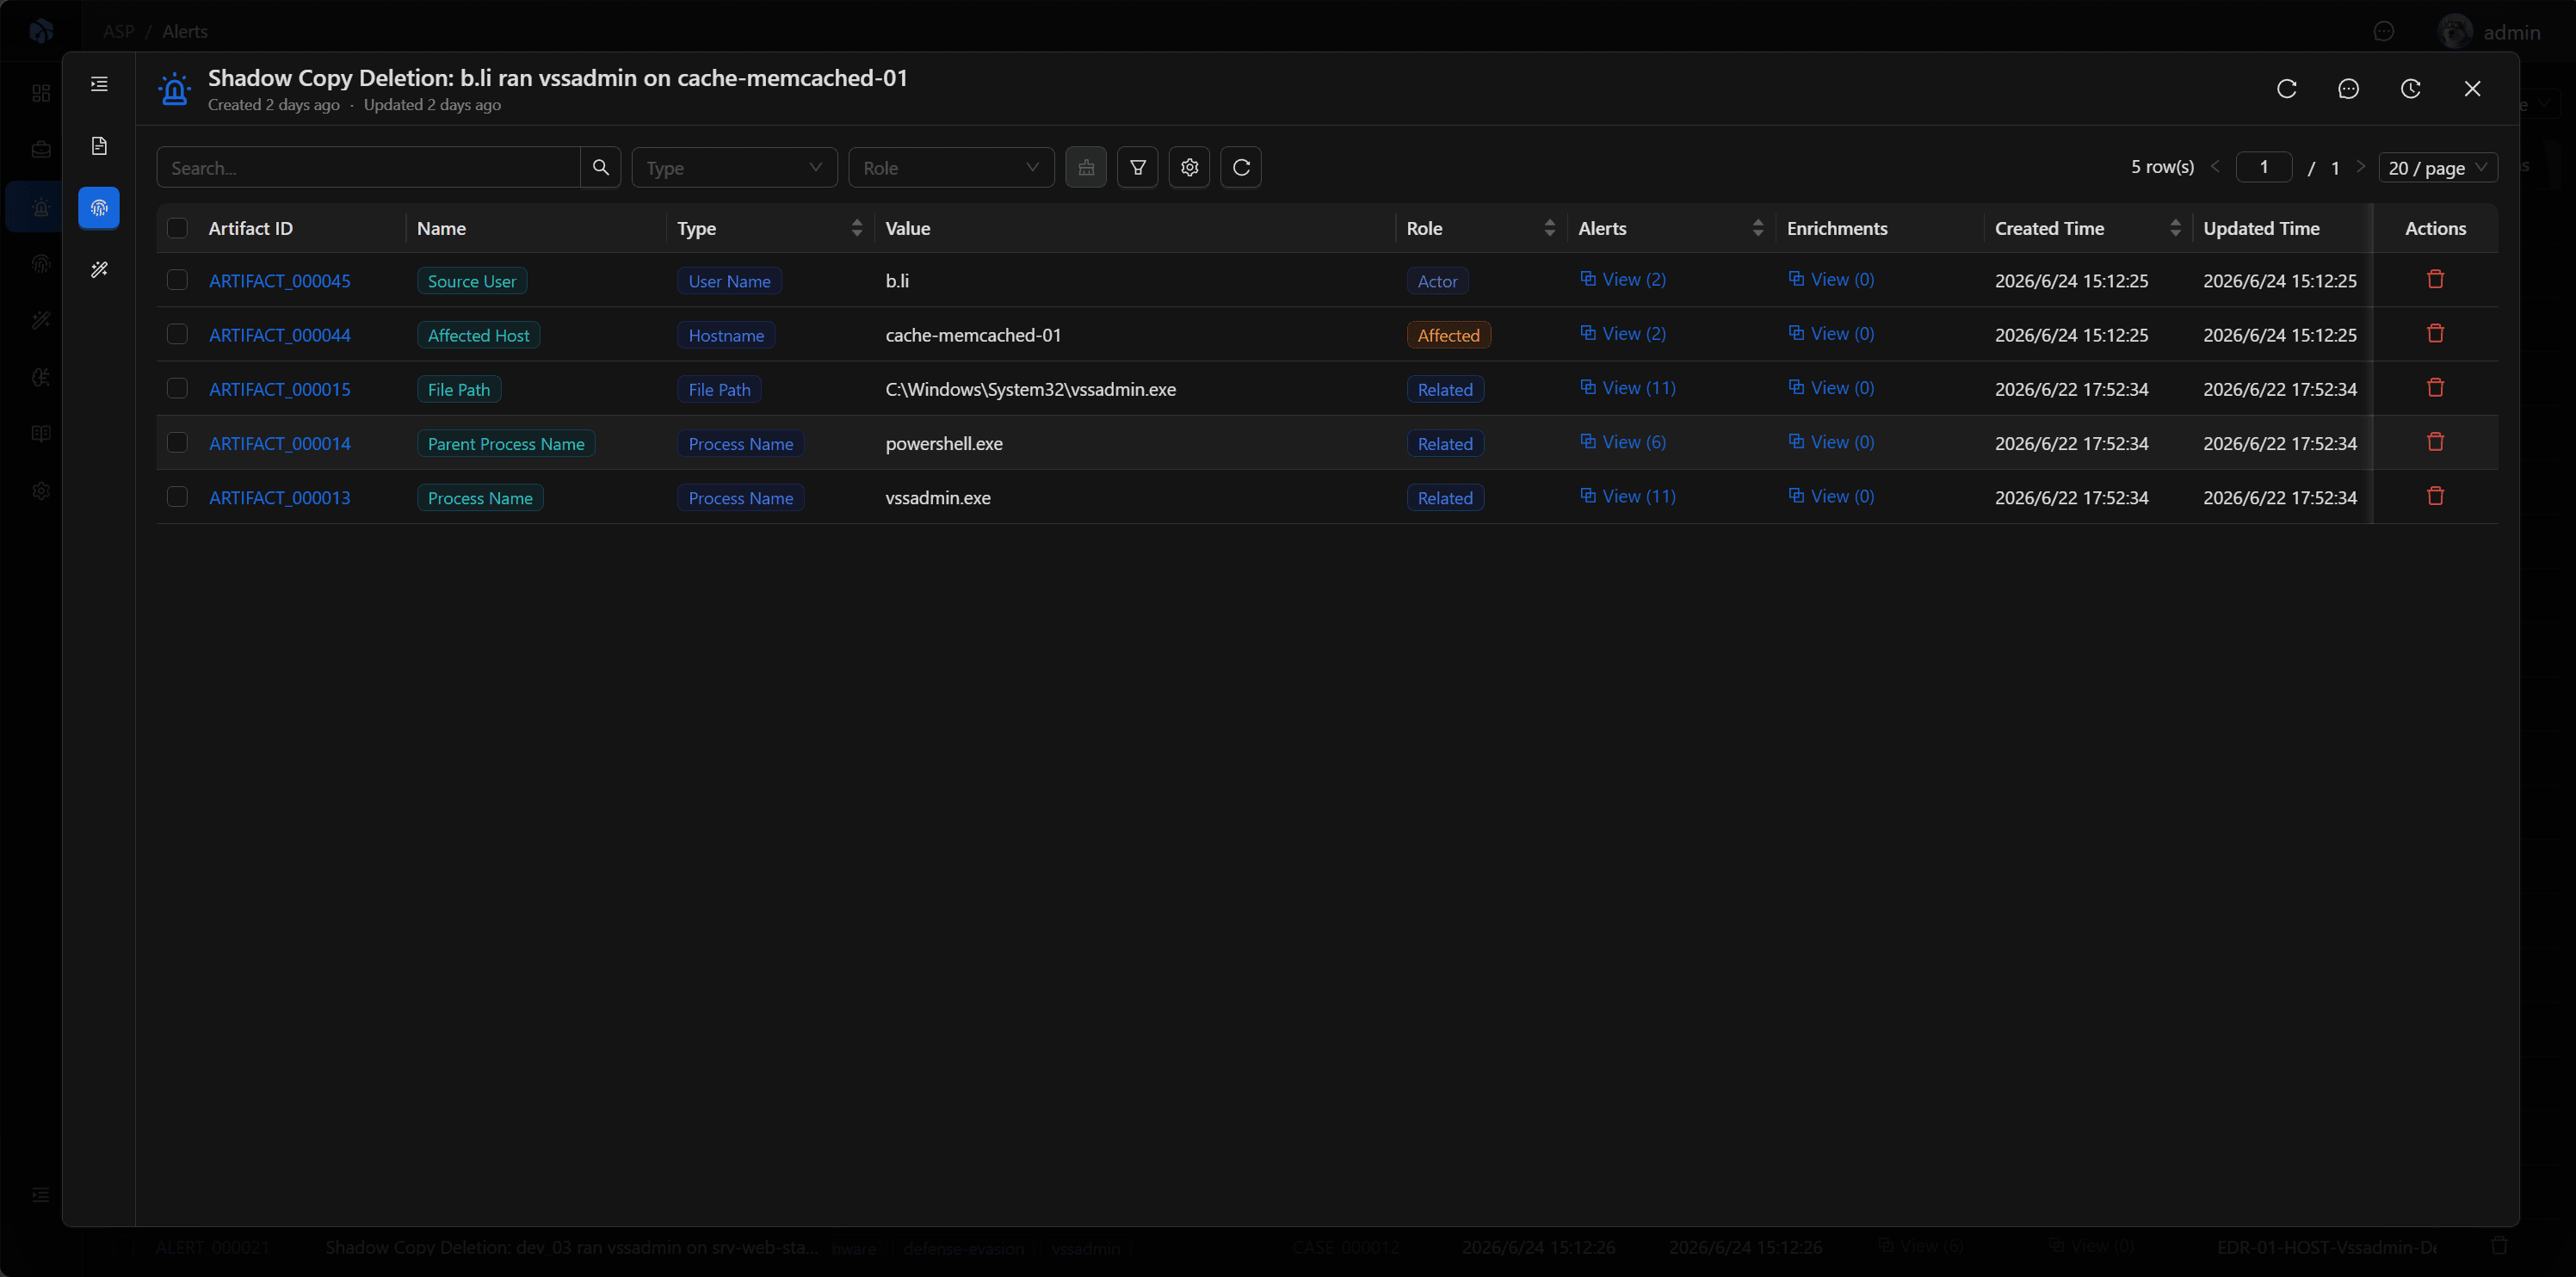
Task: Open the magic wand enrichment tab icon
Action: point(99,270)
